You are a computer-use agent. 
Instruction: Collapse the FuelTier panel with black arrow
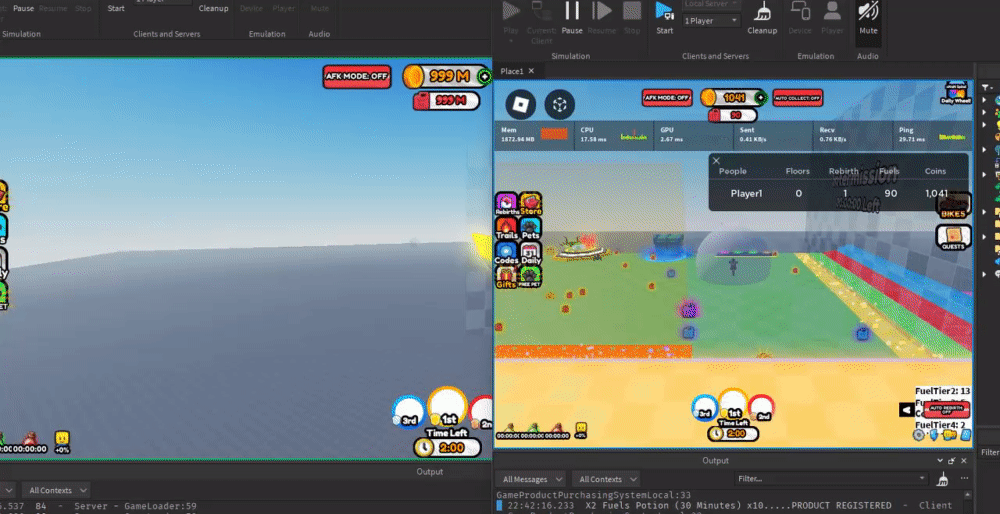tap(906, 410)
